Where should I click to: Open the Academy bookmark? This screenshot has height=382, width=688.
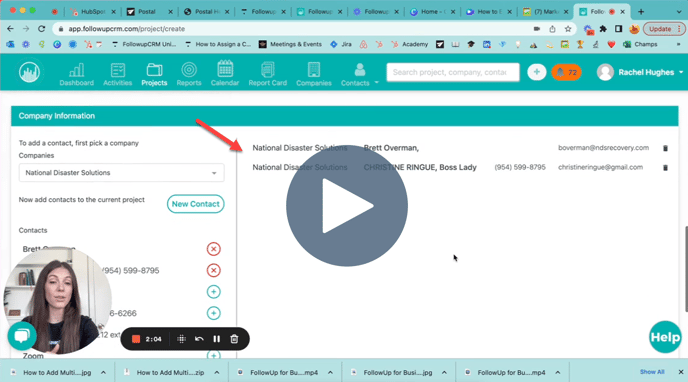click(x=410, y=44)
